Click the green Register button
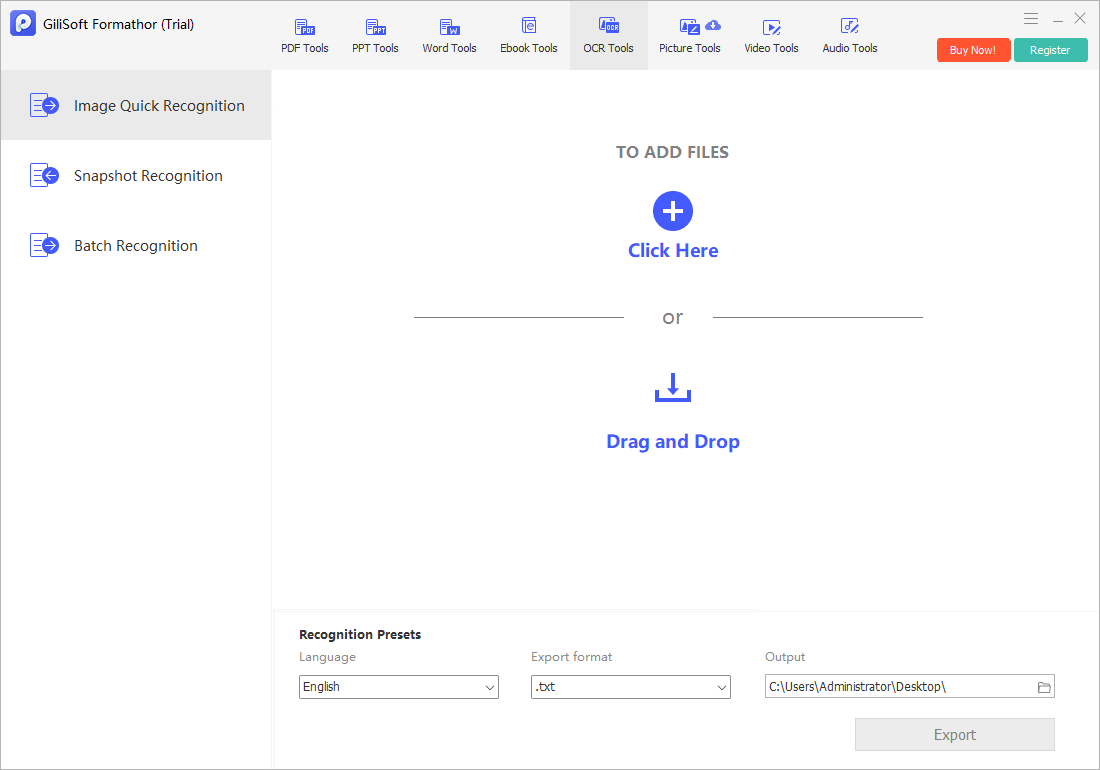This screenshot has width=1100, height=770. tap(1050, 50)
